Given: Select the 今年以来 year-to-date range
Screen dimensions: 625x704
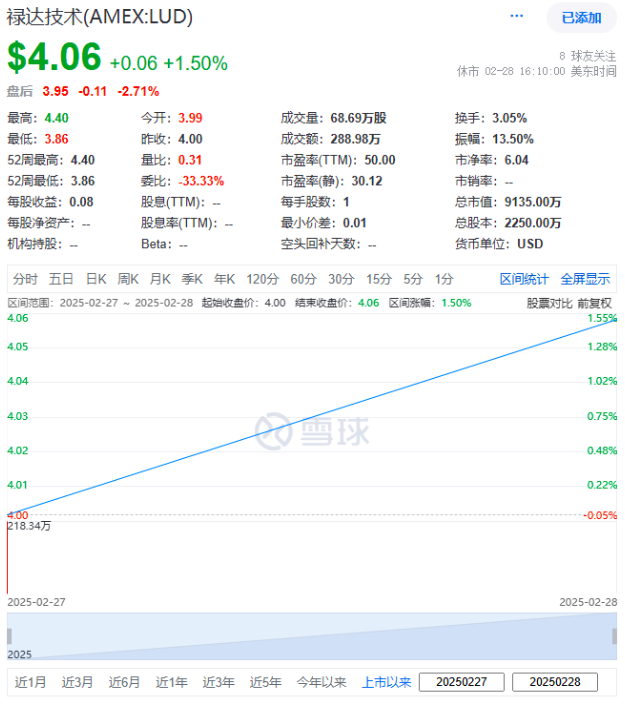Looking at the screenshot, I should point(321,682).
